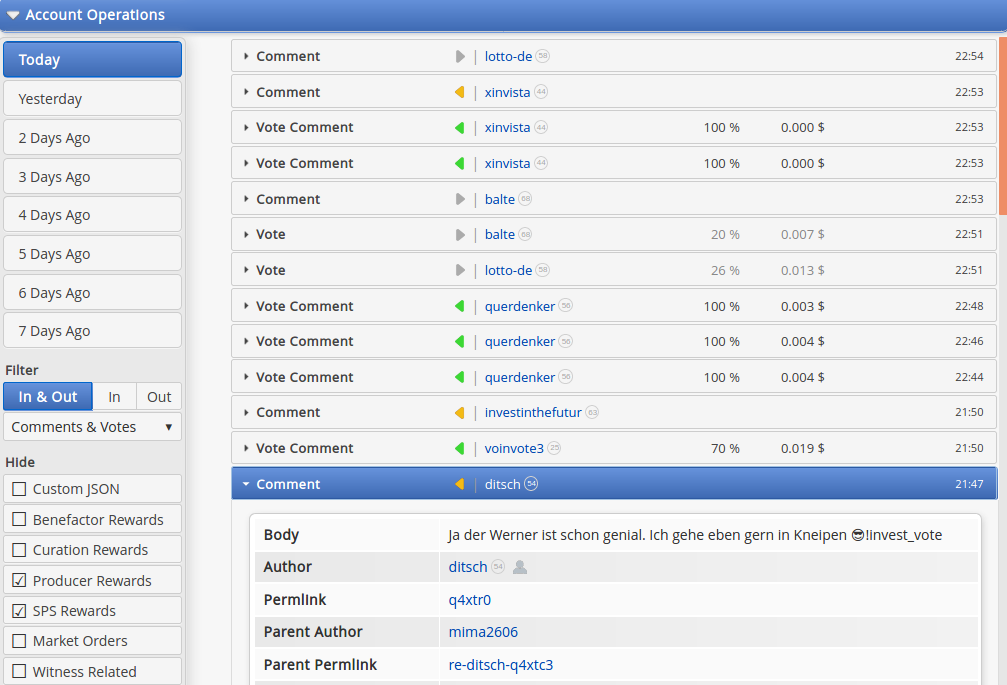Open the mima2606 parent author link
Image resolution: width=1007 pixels, height=685 pixels.
point(483,632)
